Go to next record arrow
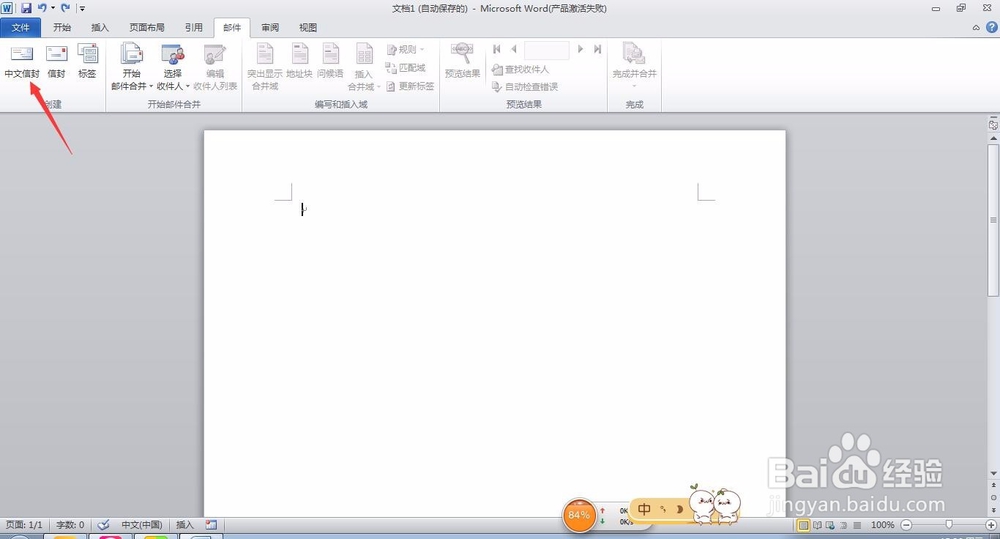The width and height of the screenshot is (1000, 539). pos(580,49)
